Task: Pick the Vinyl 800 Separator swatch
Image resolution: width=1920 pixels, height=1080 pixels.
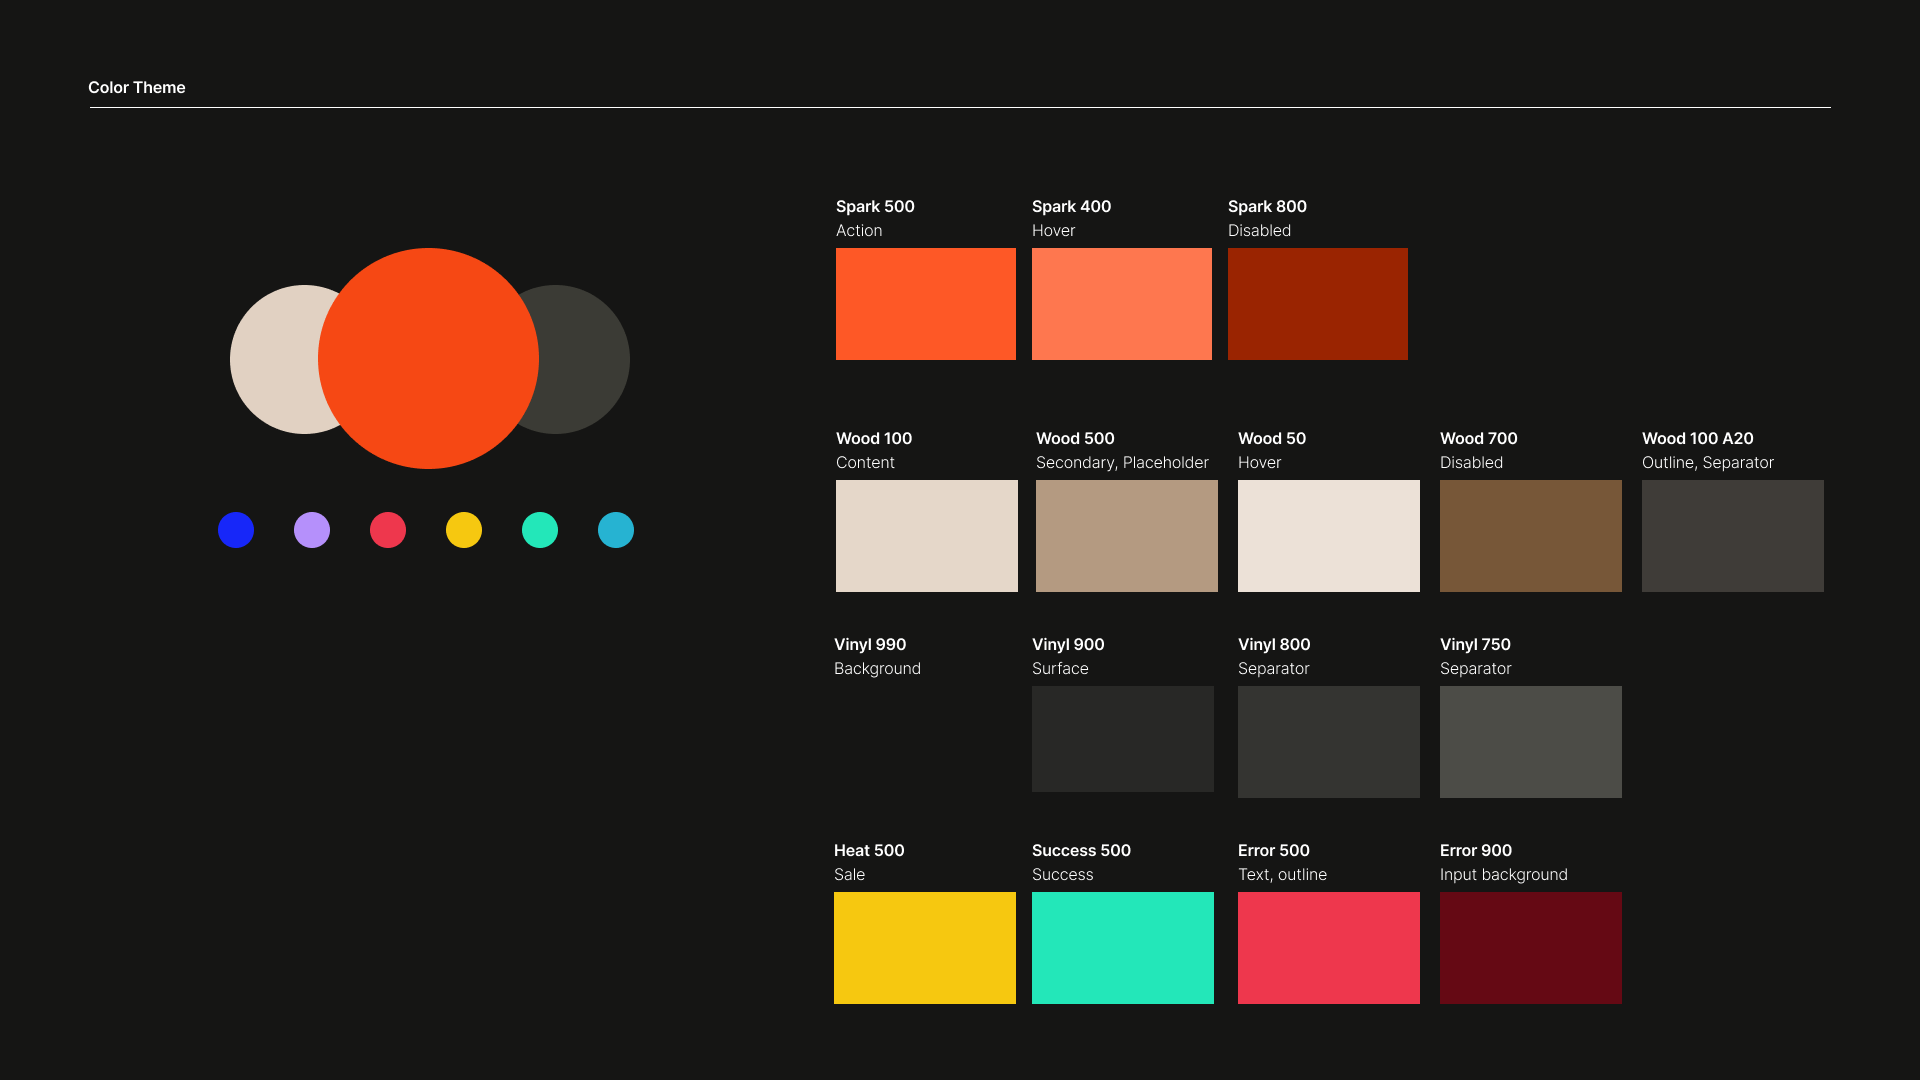Action: [1328, 741]
